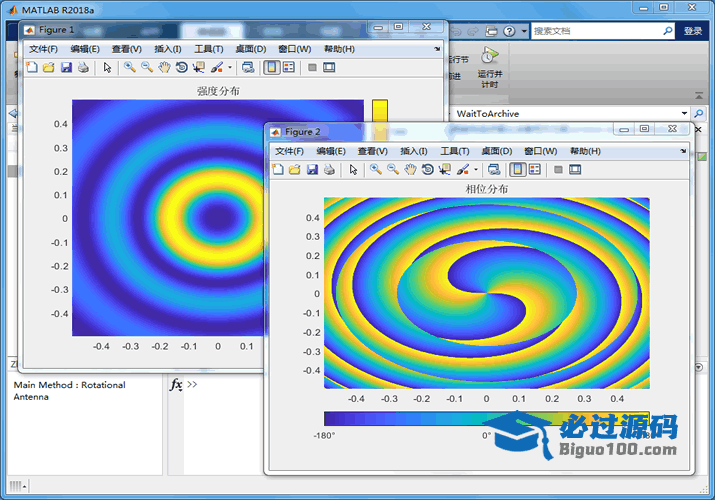Toggle Edit Plot arrow in Figure 1
715x500 pixels.
tap(106, 67)
